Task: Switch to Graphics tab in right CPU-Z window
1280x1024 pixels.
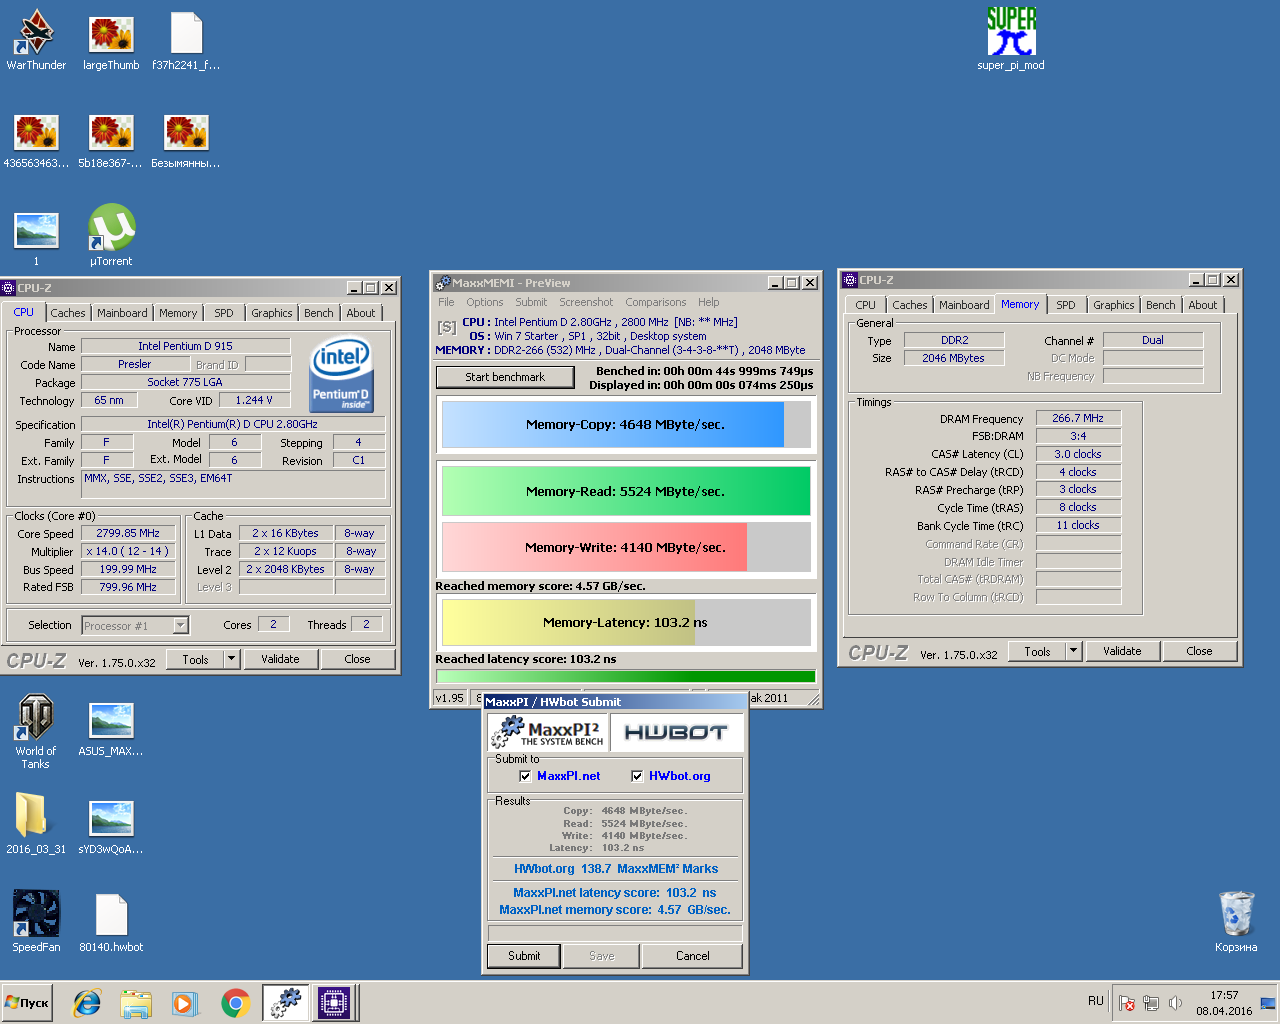Action: coord(1113,305)
